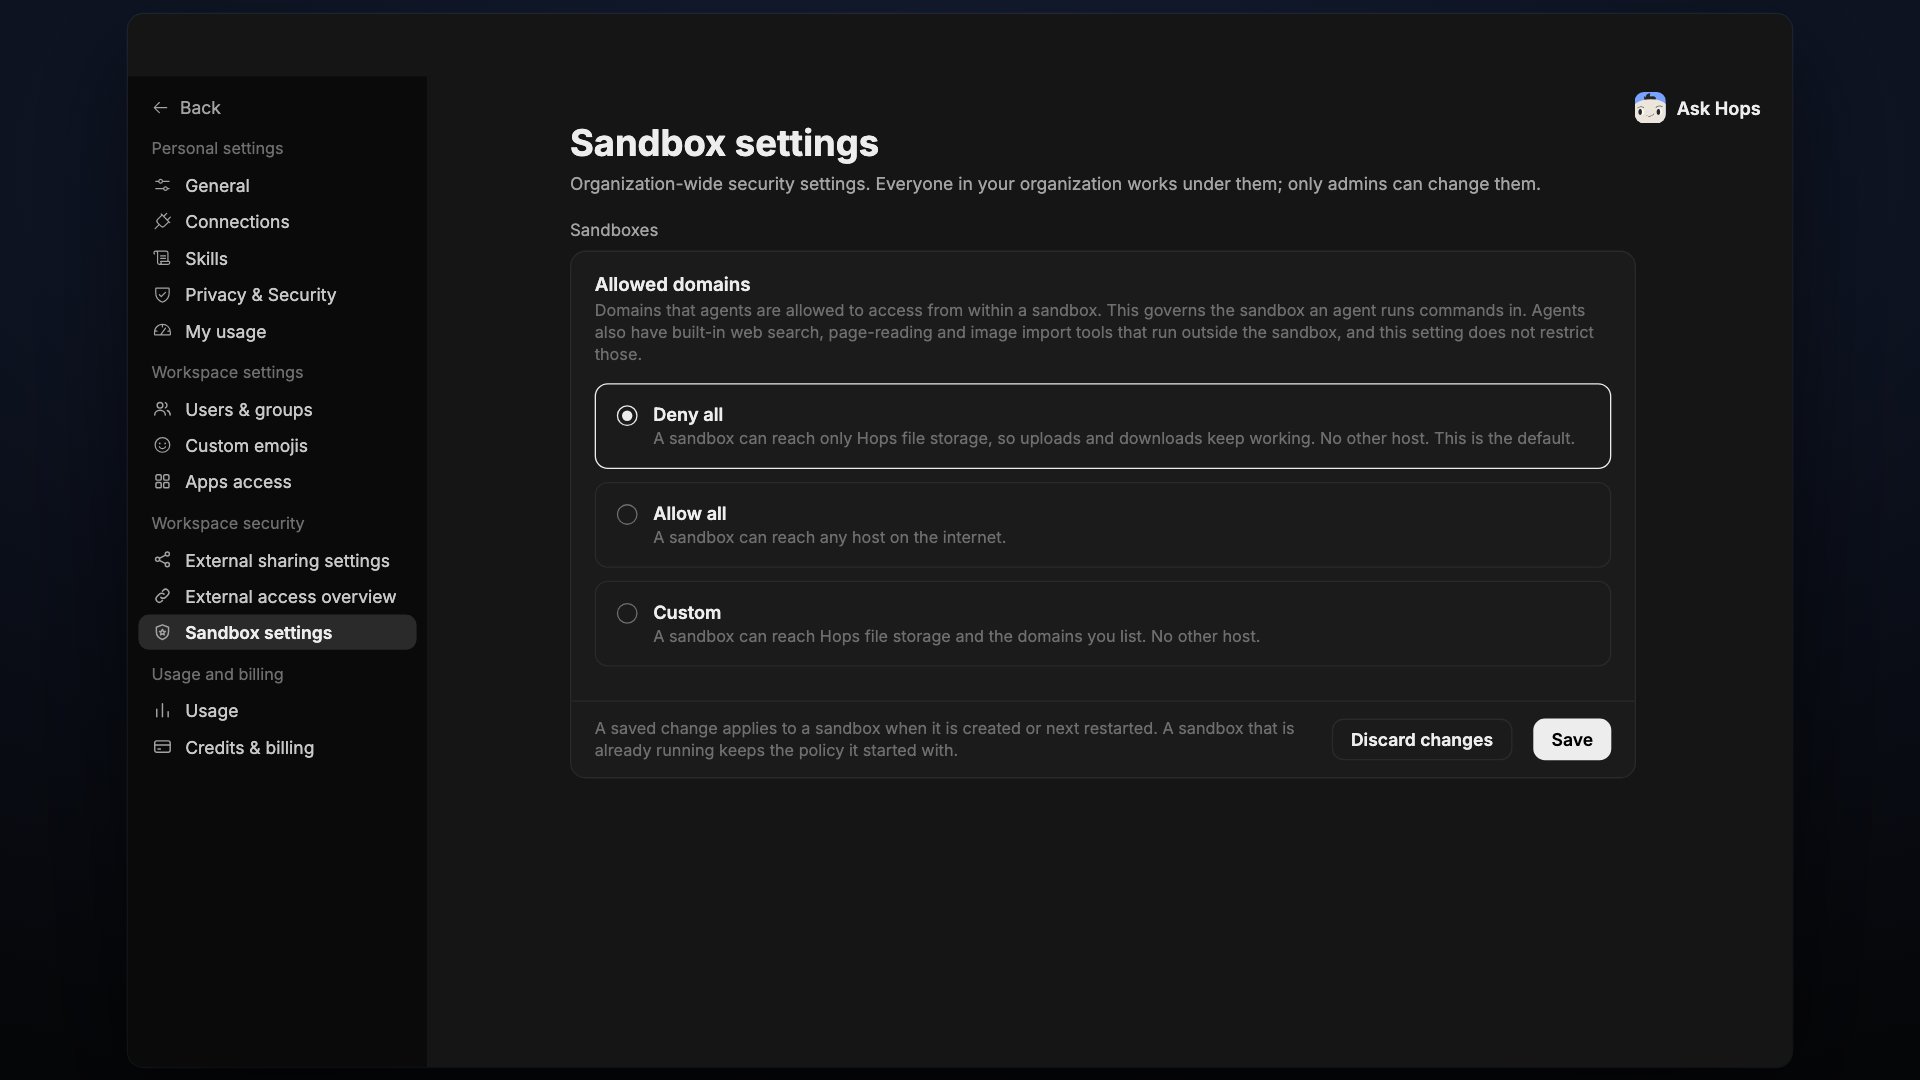Click the Custom option description text
This screenshot has height=1080, width=1920.
pos(956,636)
